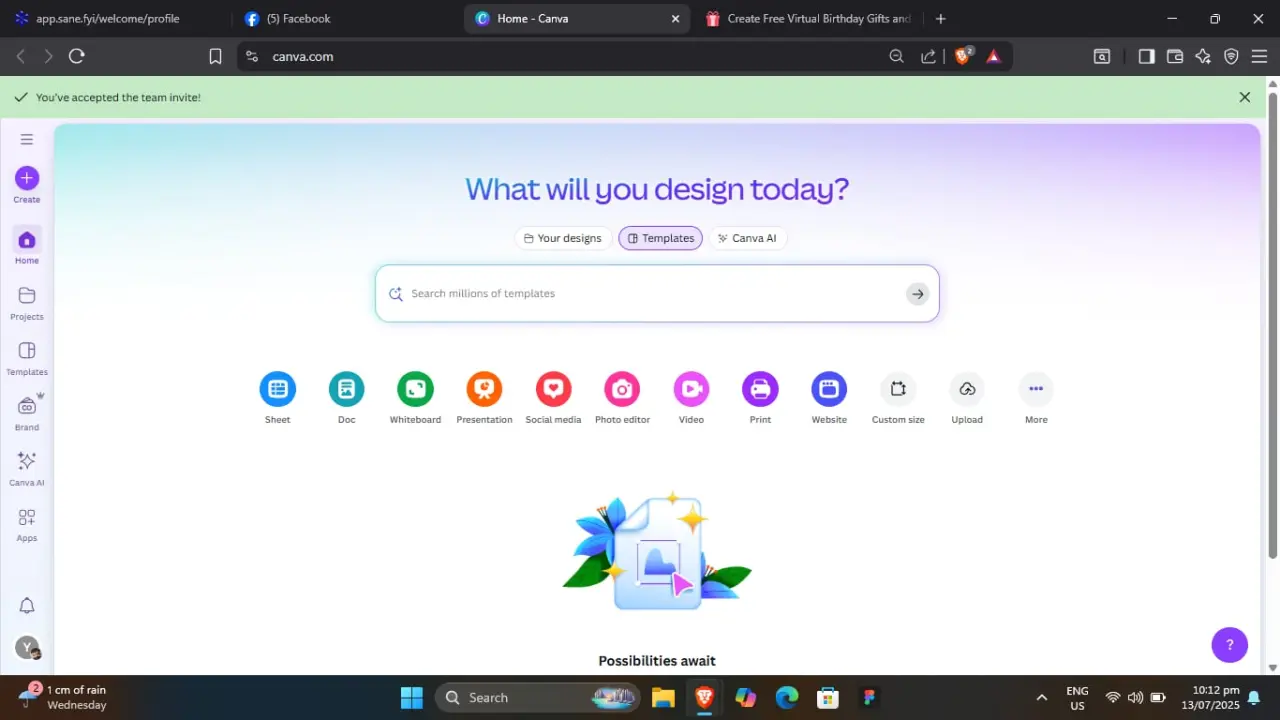
Task: Open Microsoft Store from the taskbar
Action: pos(827,697)
